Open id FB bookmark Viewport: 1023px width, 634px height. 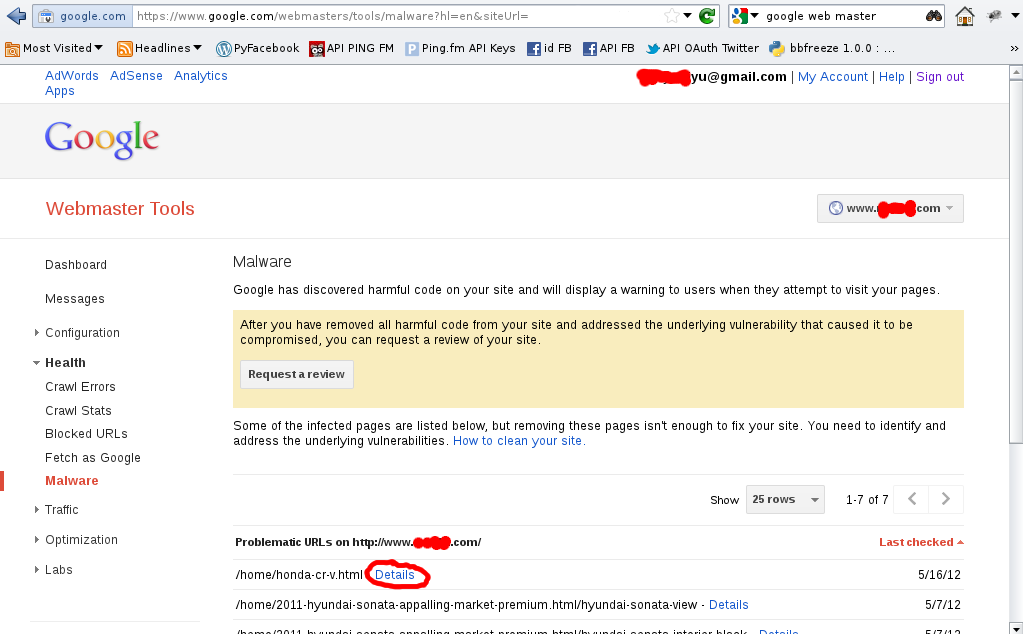point(549,48)
